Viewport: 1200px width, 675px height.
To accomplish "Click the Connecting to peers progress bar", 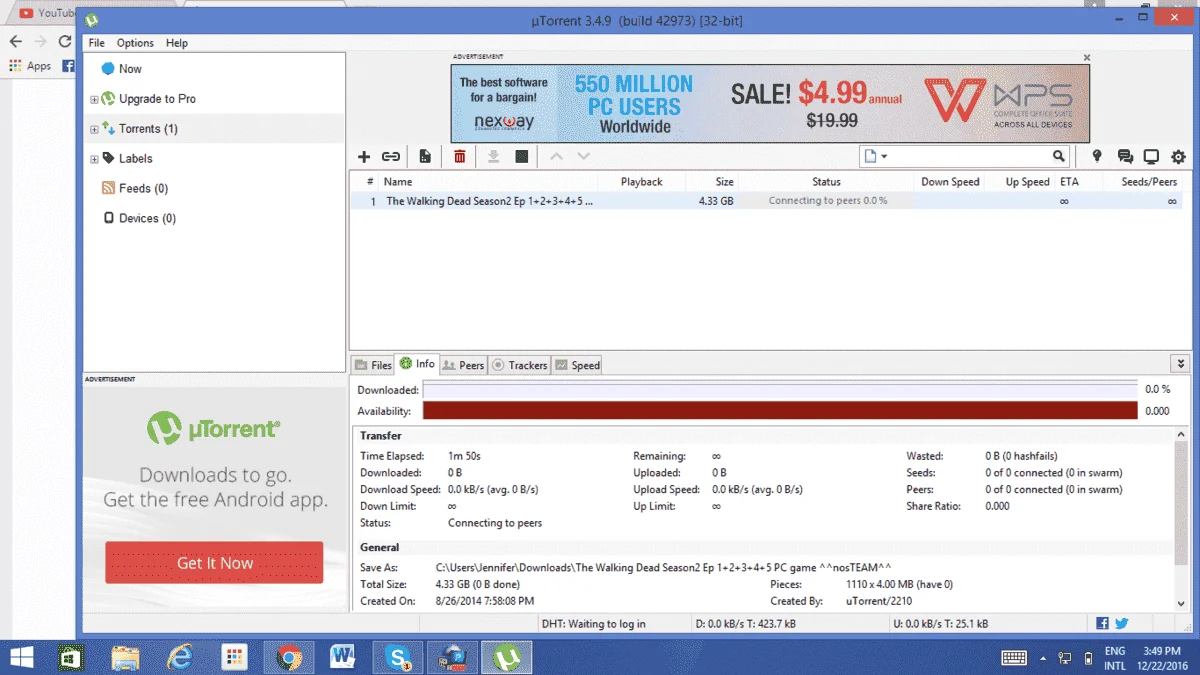I will (x=827, y=201).
